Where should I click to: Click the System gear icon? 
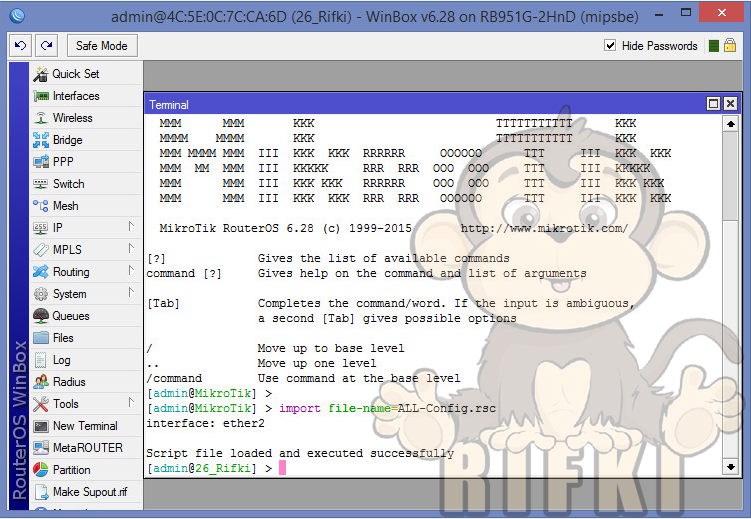tap(41, 294)
